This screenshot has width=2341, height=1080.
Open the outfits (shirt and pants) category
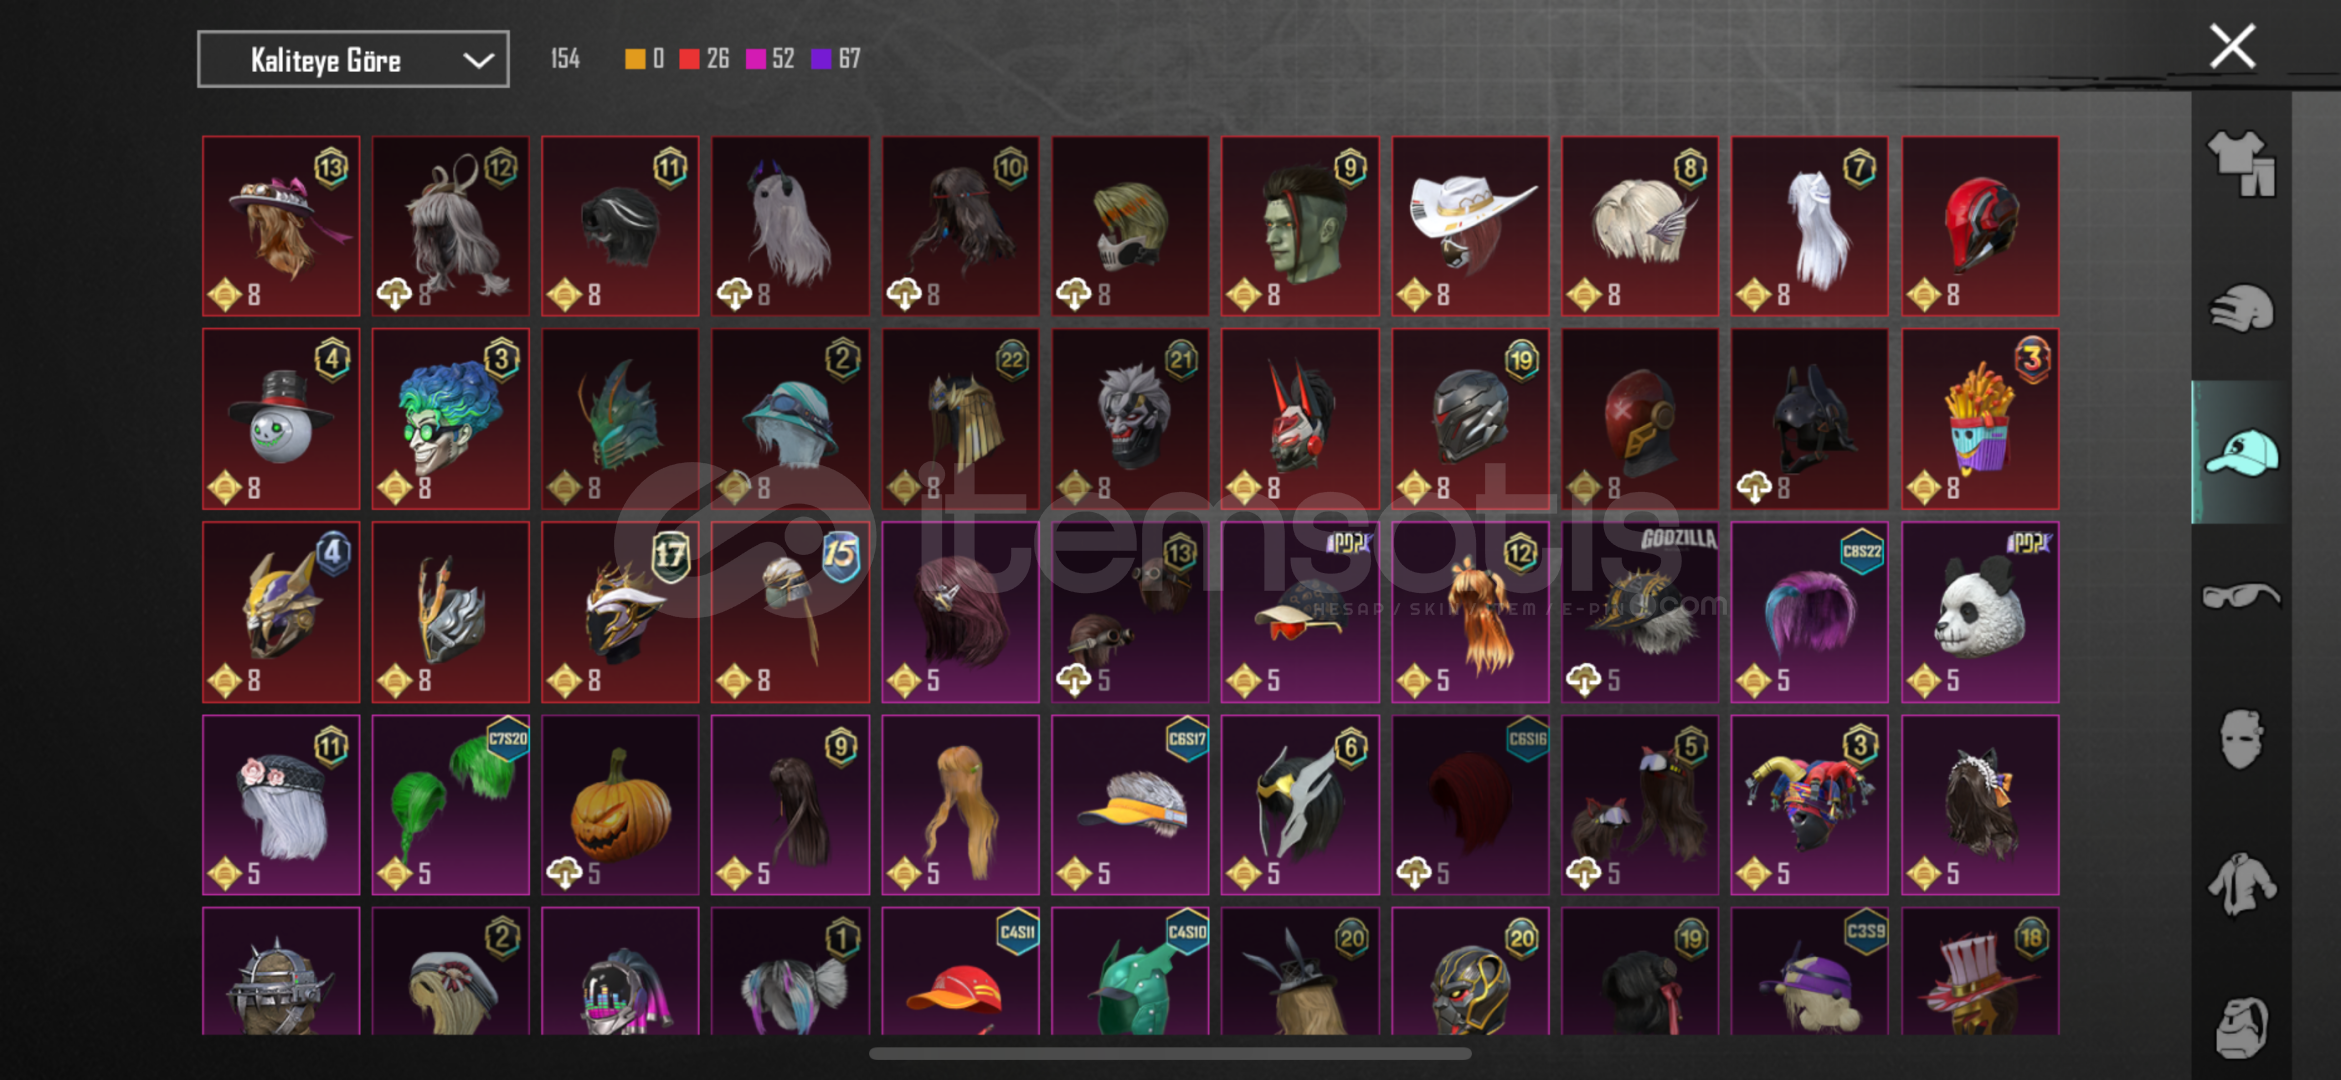click(x=2241, y=163)
